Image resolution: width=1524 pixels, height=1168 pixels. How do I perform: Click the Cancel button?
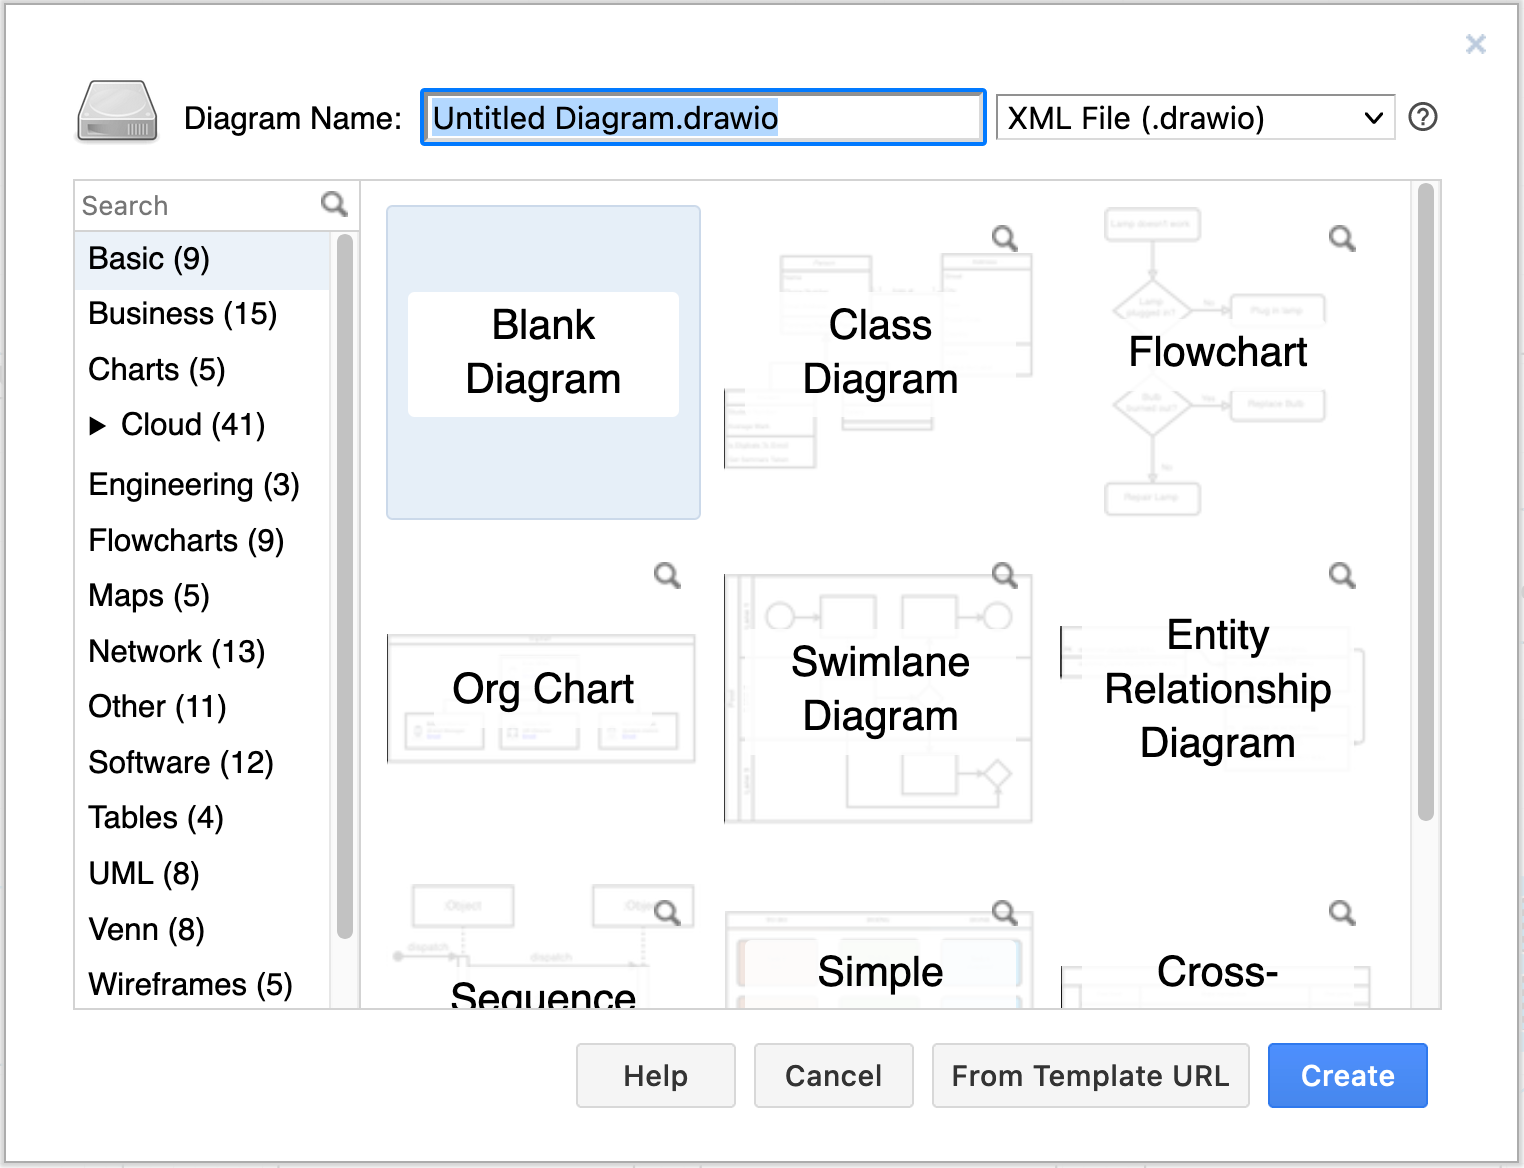833,1075
